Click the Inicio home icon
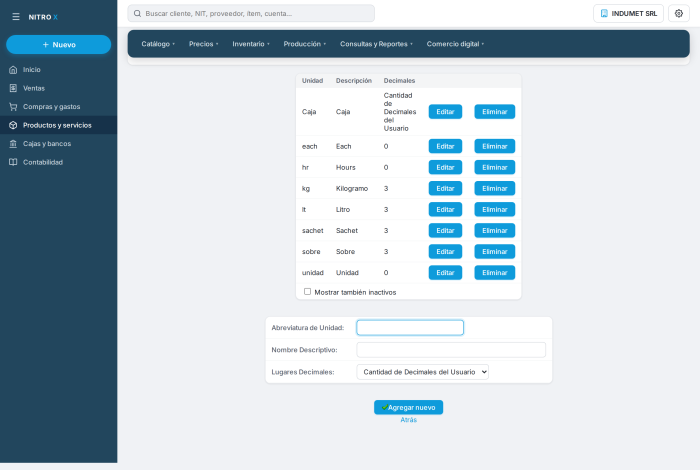The height and width of the screenshot is (470, 700). (13, 70)
